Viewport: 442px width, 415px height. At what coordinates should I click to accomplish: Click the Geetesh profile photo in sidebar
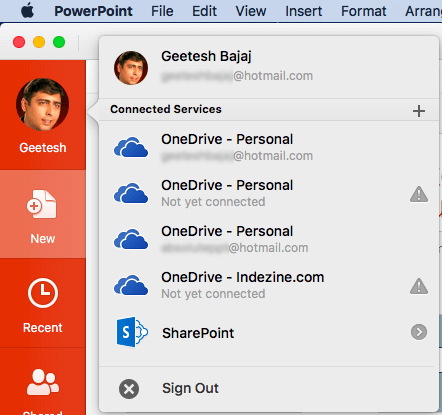pos(43,104)
